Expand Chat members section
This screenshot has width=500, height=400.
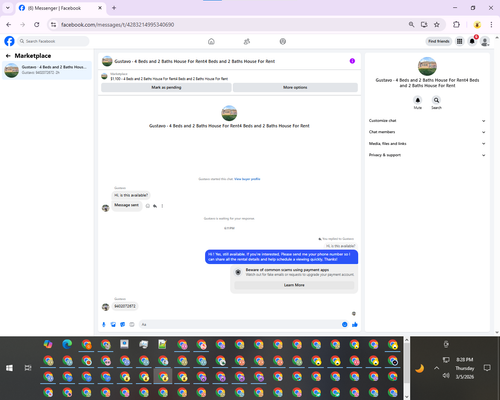pos(427,132)
